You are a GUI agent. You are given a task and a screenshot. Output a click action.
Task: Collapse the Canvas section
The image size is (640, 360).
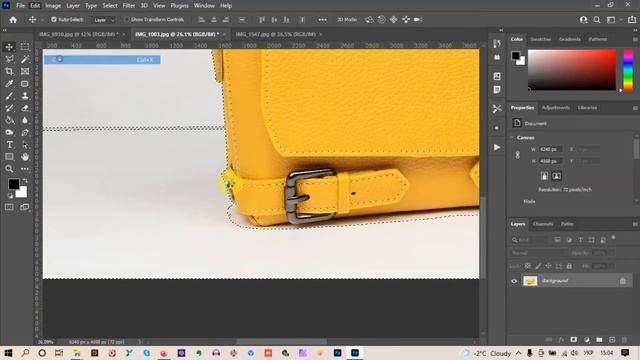click(513, 138)
